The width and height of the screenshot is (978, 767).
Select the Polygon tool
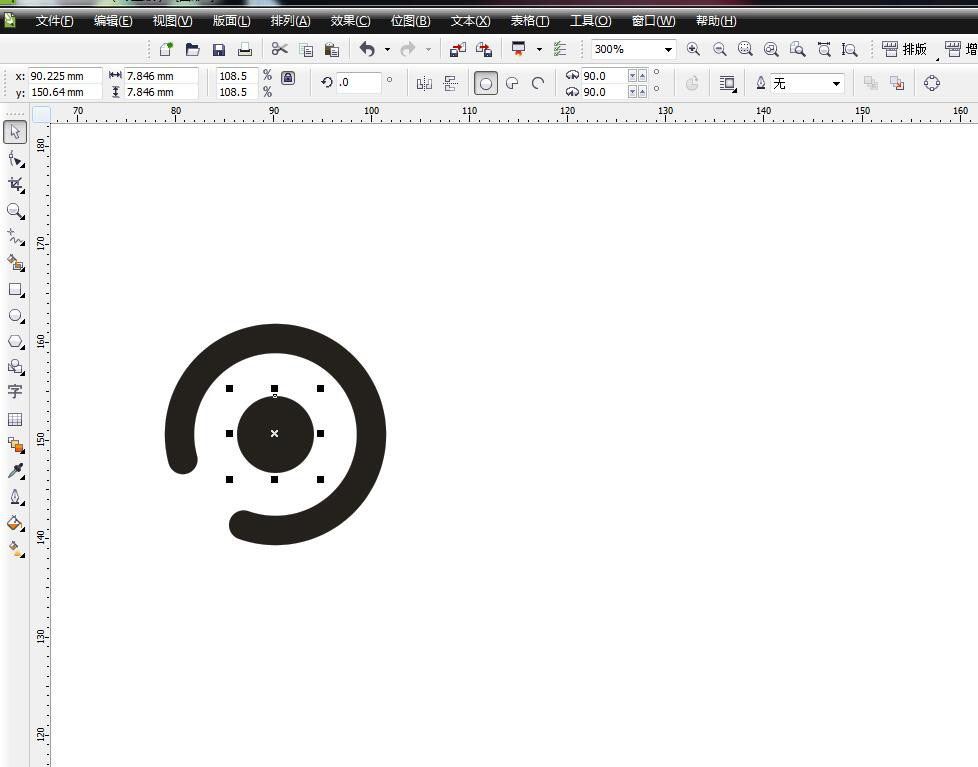click(15, 342)
